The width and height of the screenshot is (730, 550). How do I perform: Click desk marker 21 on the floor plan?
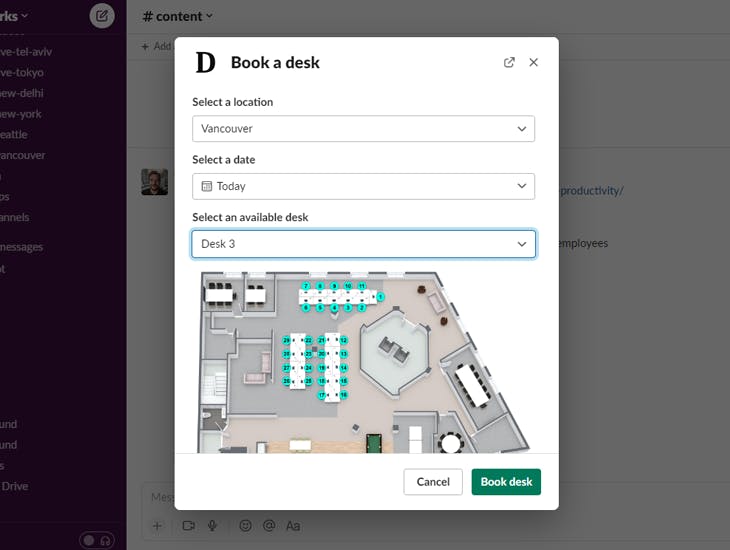click(x=321, y=340)
